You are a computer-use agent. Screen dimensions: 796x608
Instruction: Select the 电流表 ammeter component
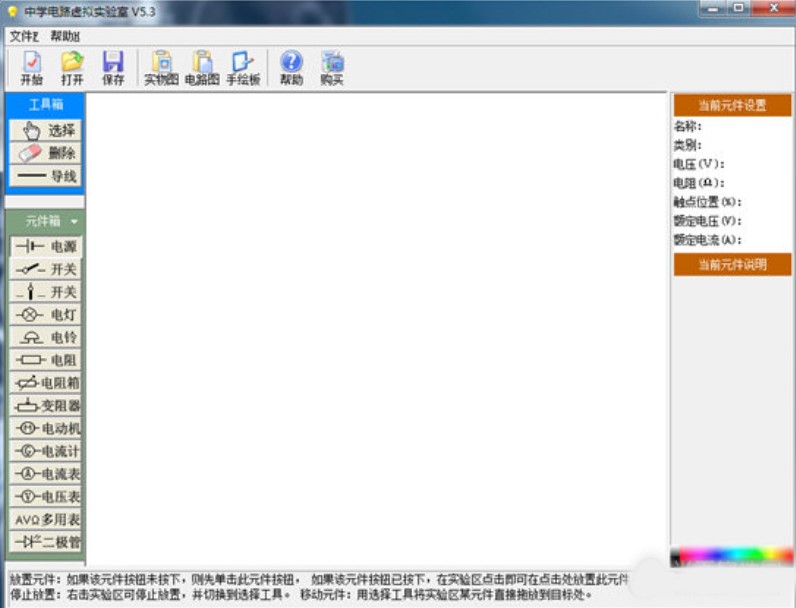point(45,474)
